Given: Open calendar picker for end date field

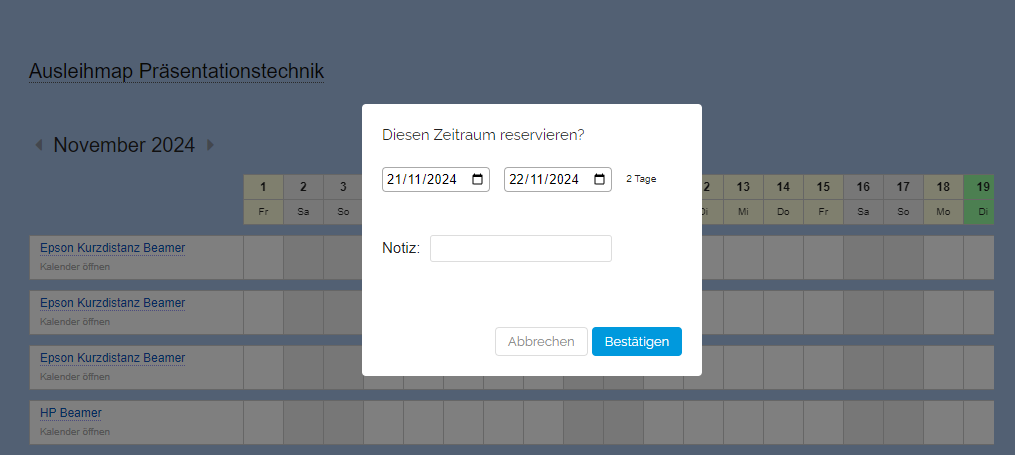Looking at the screenshot, I should click(600, 180).
